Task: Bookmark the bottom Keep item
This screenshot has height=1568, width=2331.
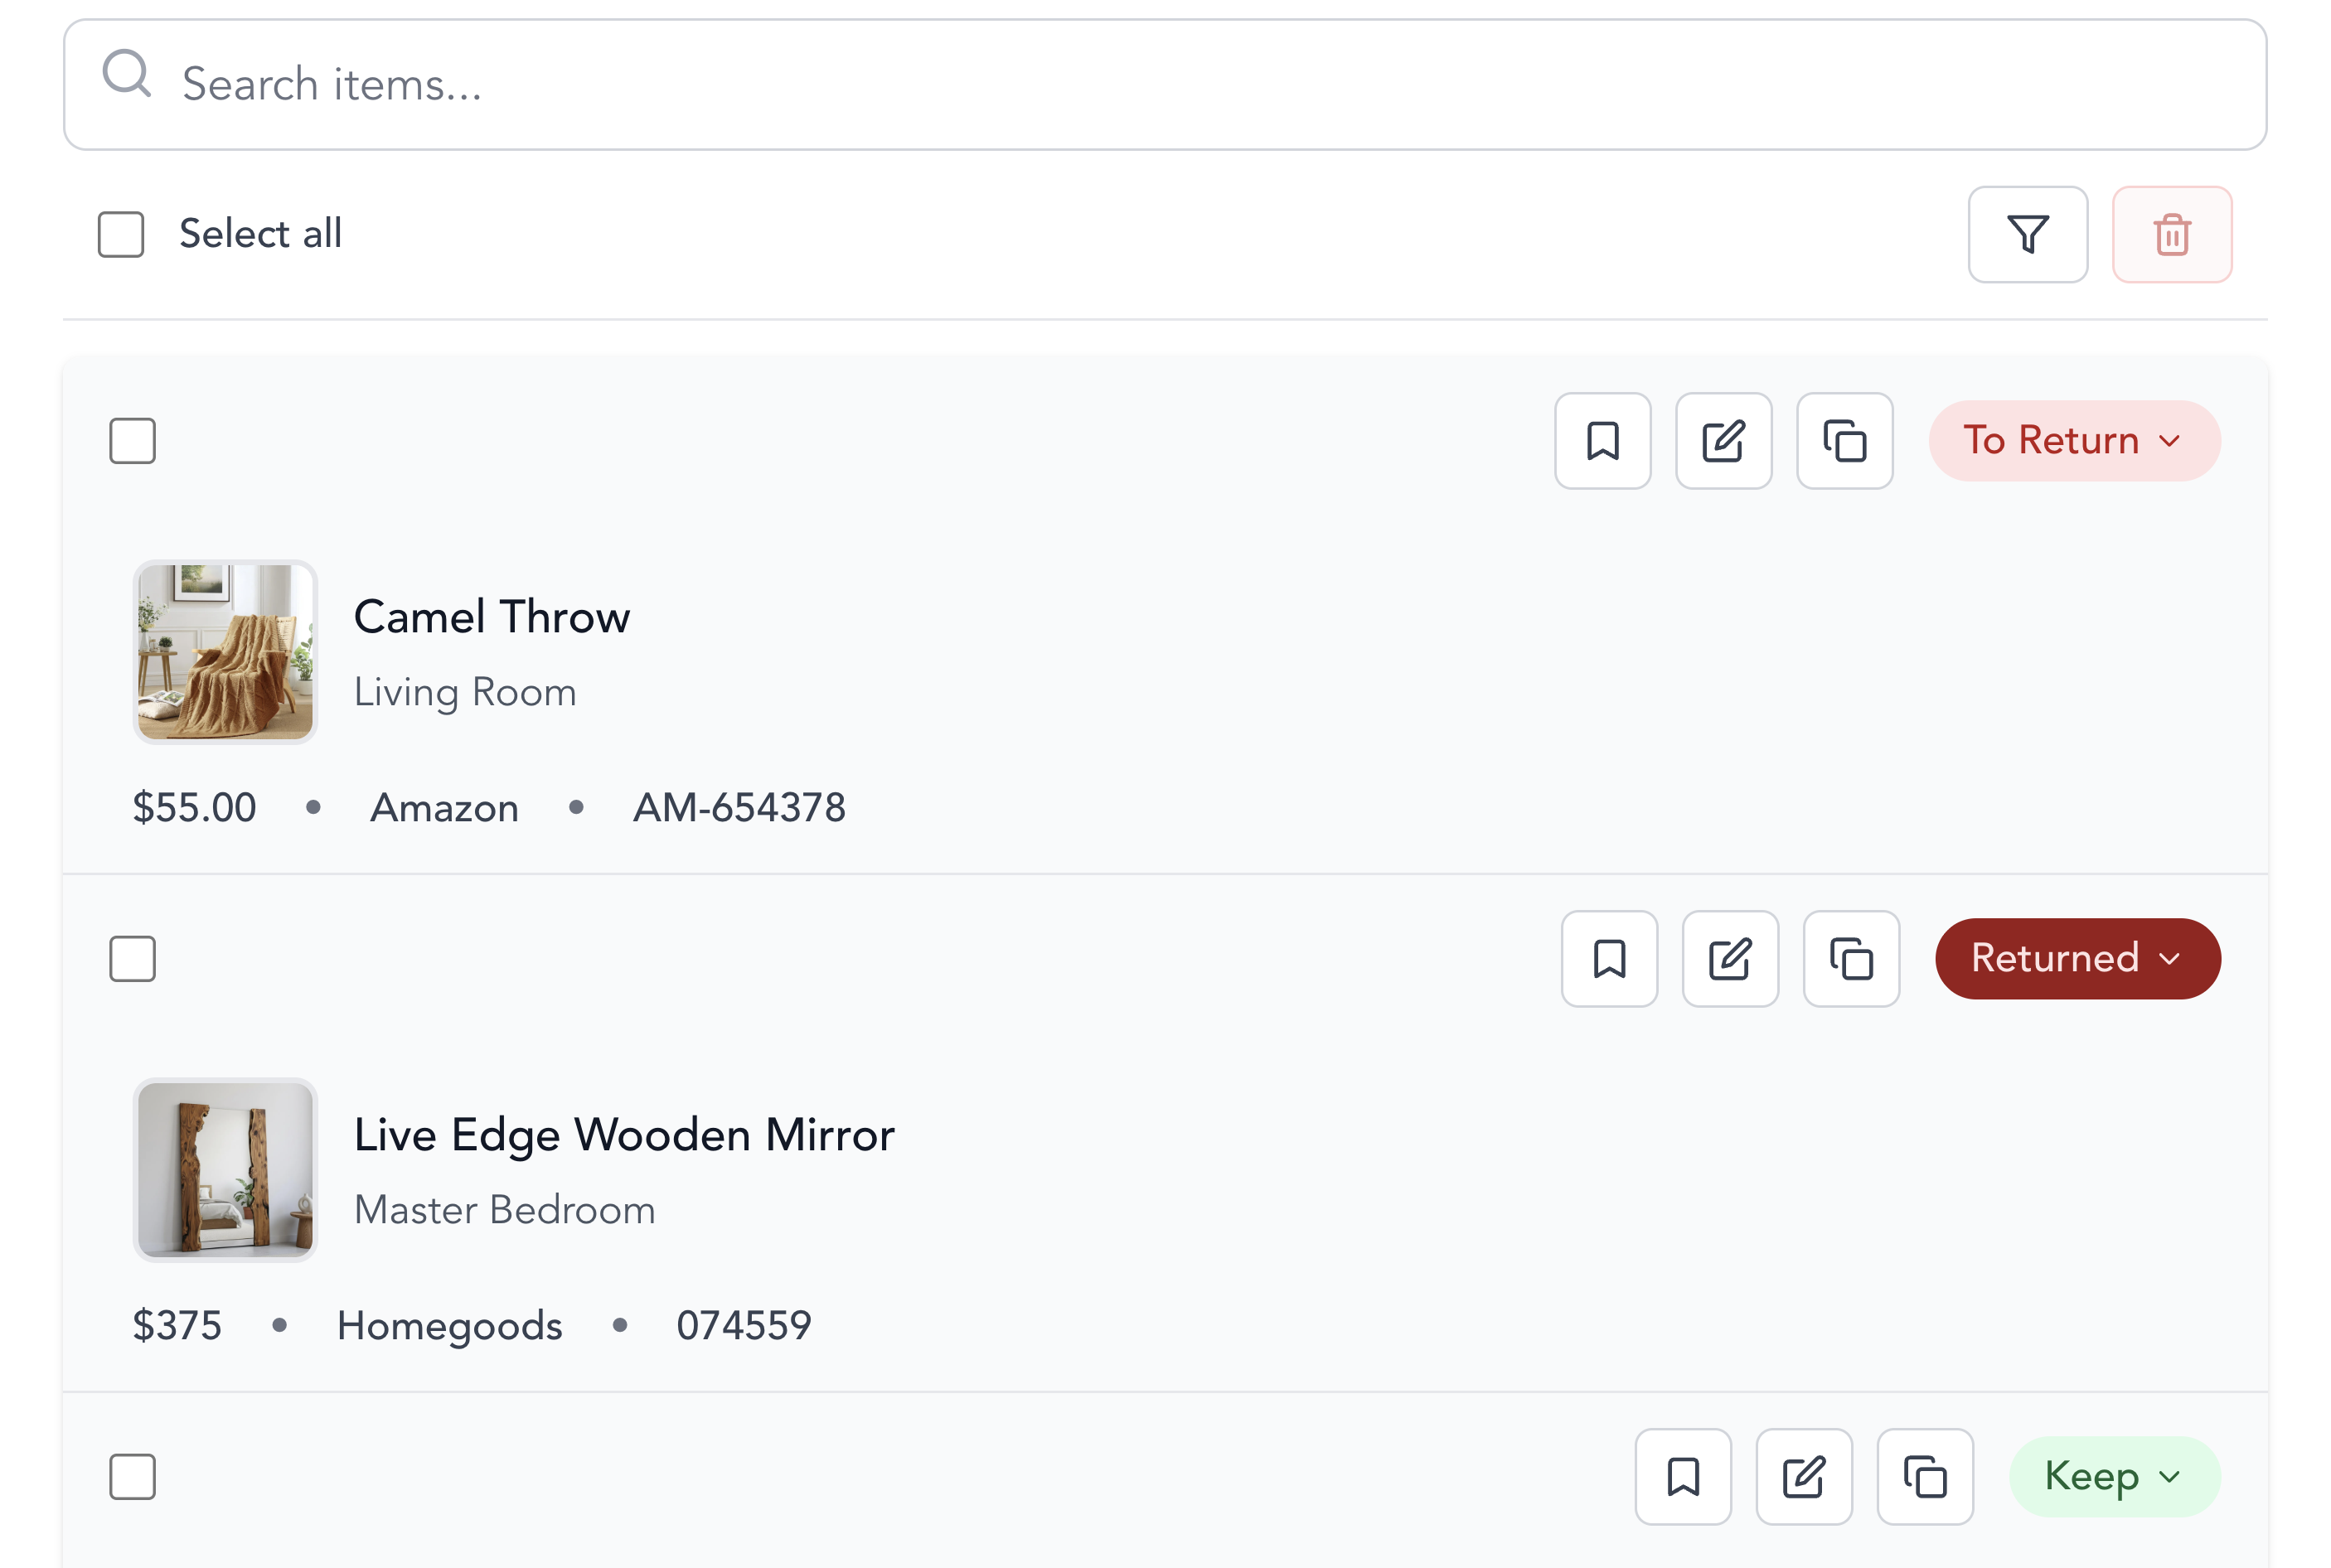Action: click(x=1683, y=1476)
